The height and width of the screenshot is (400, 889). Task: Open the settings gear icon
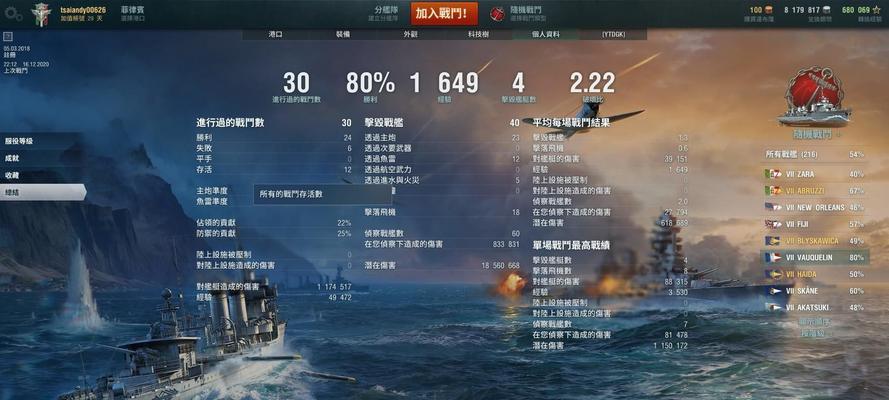tap(12, 14)
